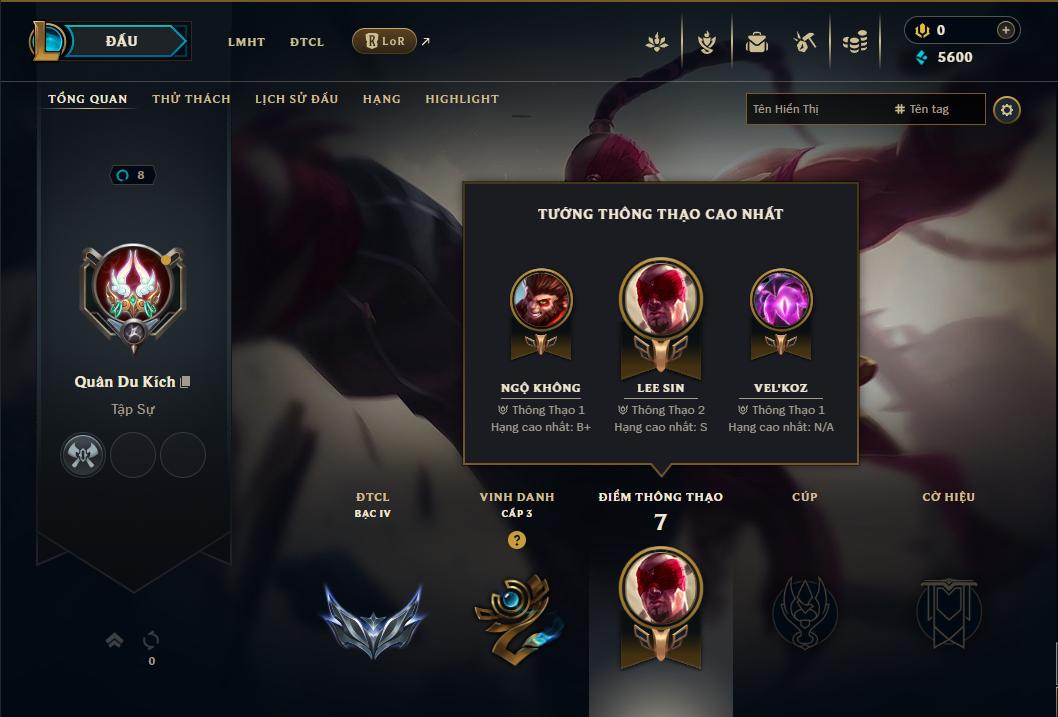Open the Loot bag icon

(756, 43)
